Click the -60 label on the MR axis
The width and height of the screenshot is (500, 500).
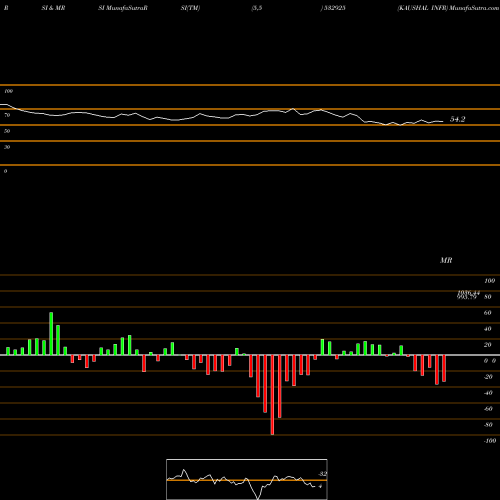488,409
